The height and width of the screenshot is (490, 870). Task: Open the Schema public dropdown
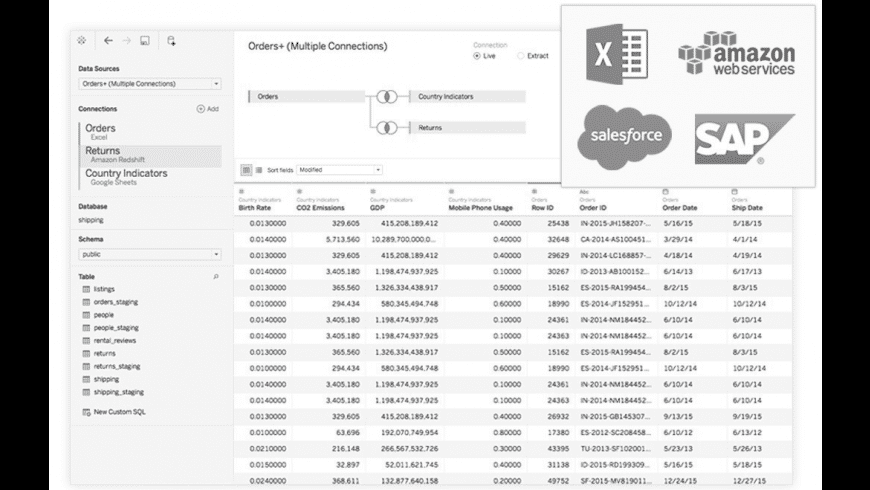150,254
